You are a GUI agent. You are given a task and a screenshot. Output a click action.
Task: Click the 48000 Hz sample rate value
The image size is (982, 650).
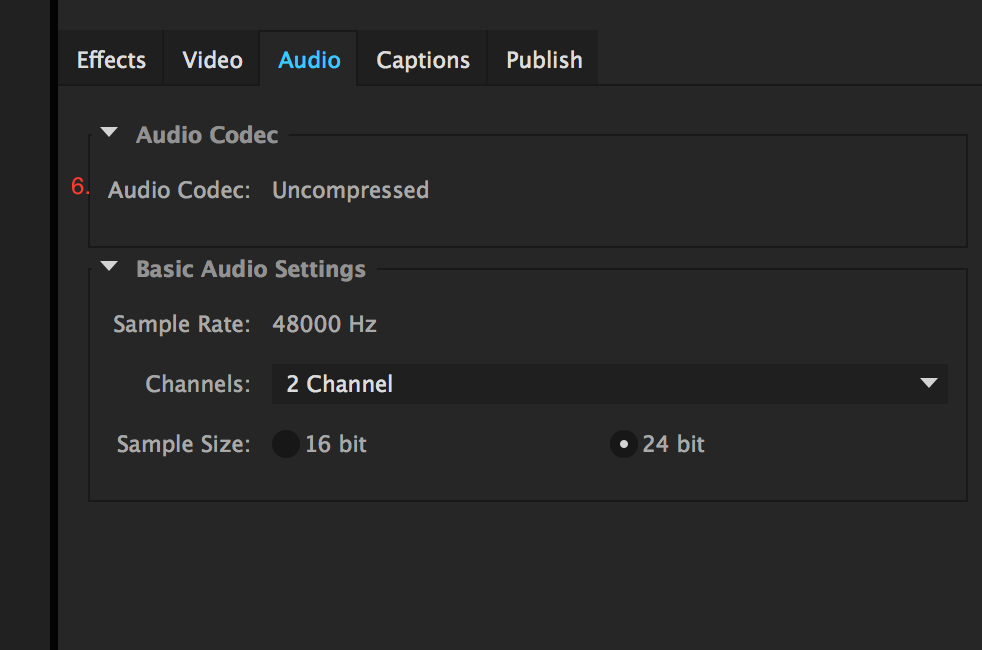[x=324, y=324]
